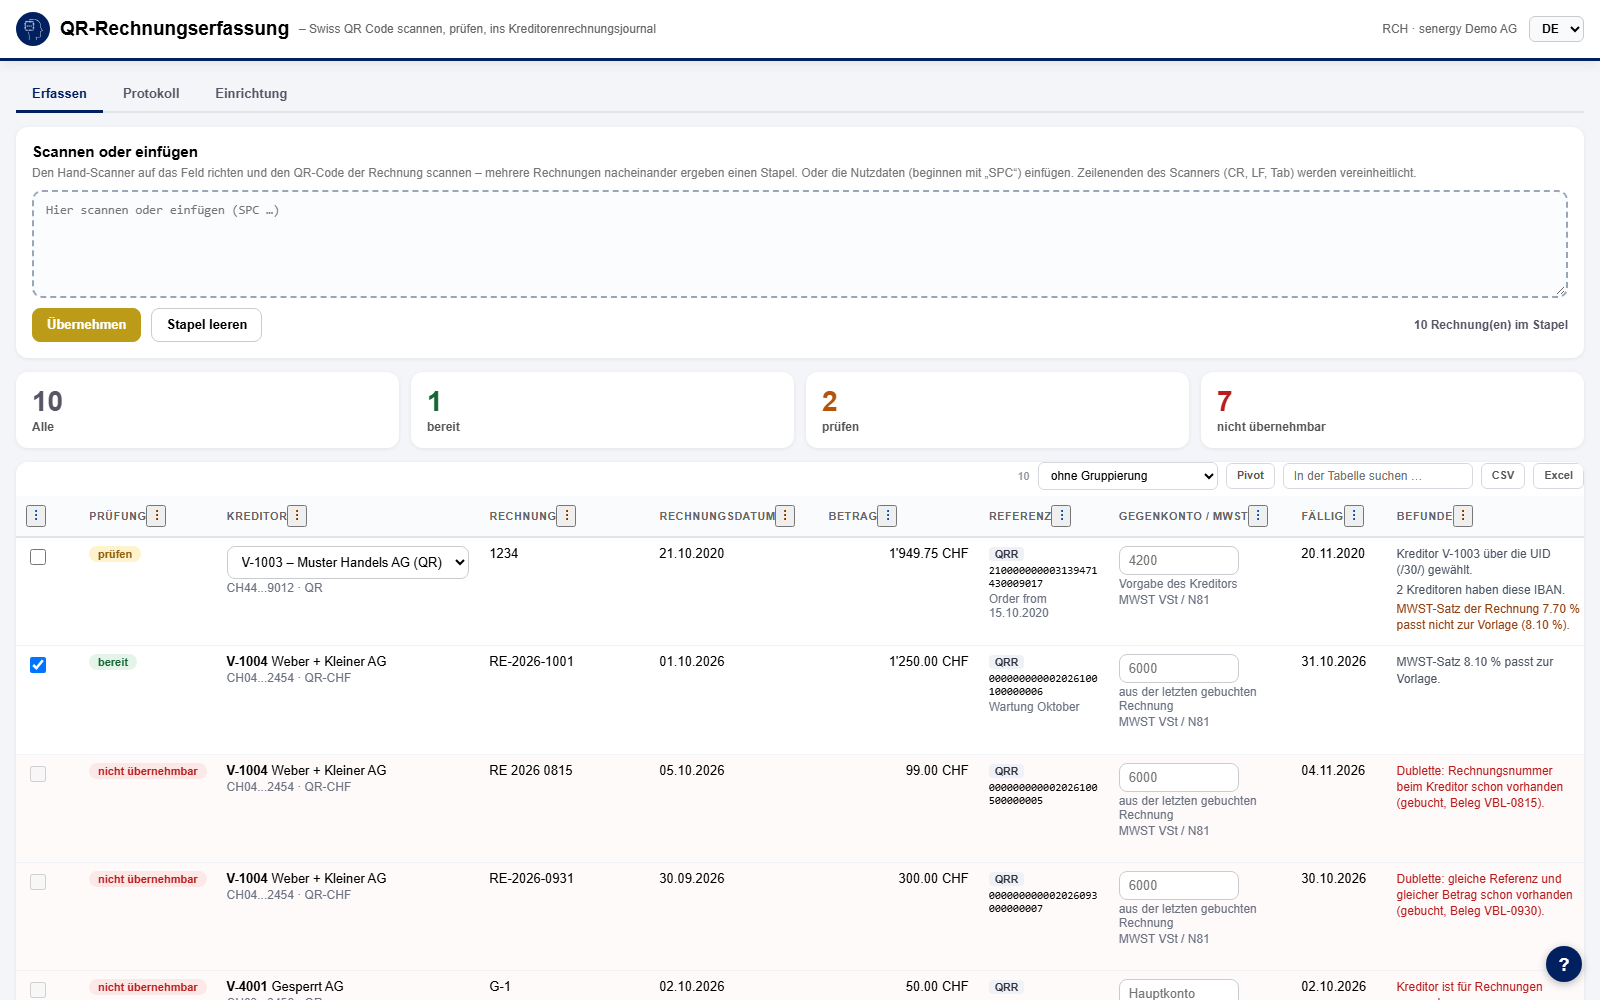
Task: Switch to the Erfassen tab
Action: point(59,93)
